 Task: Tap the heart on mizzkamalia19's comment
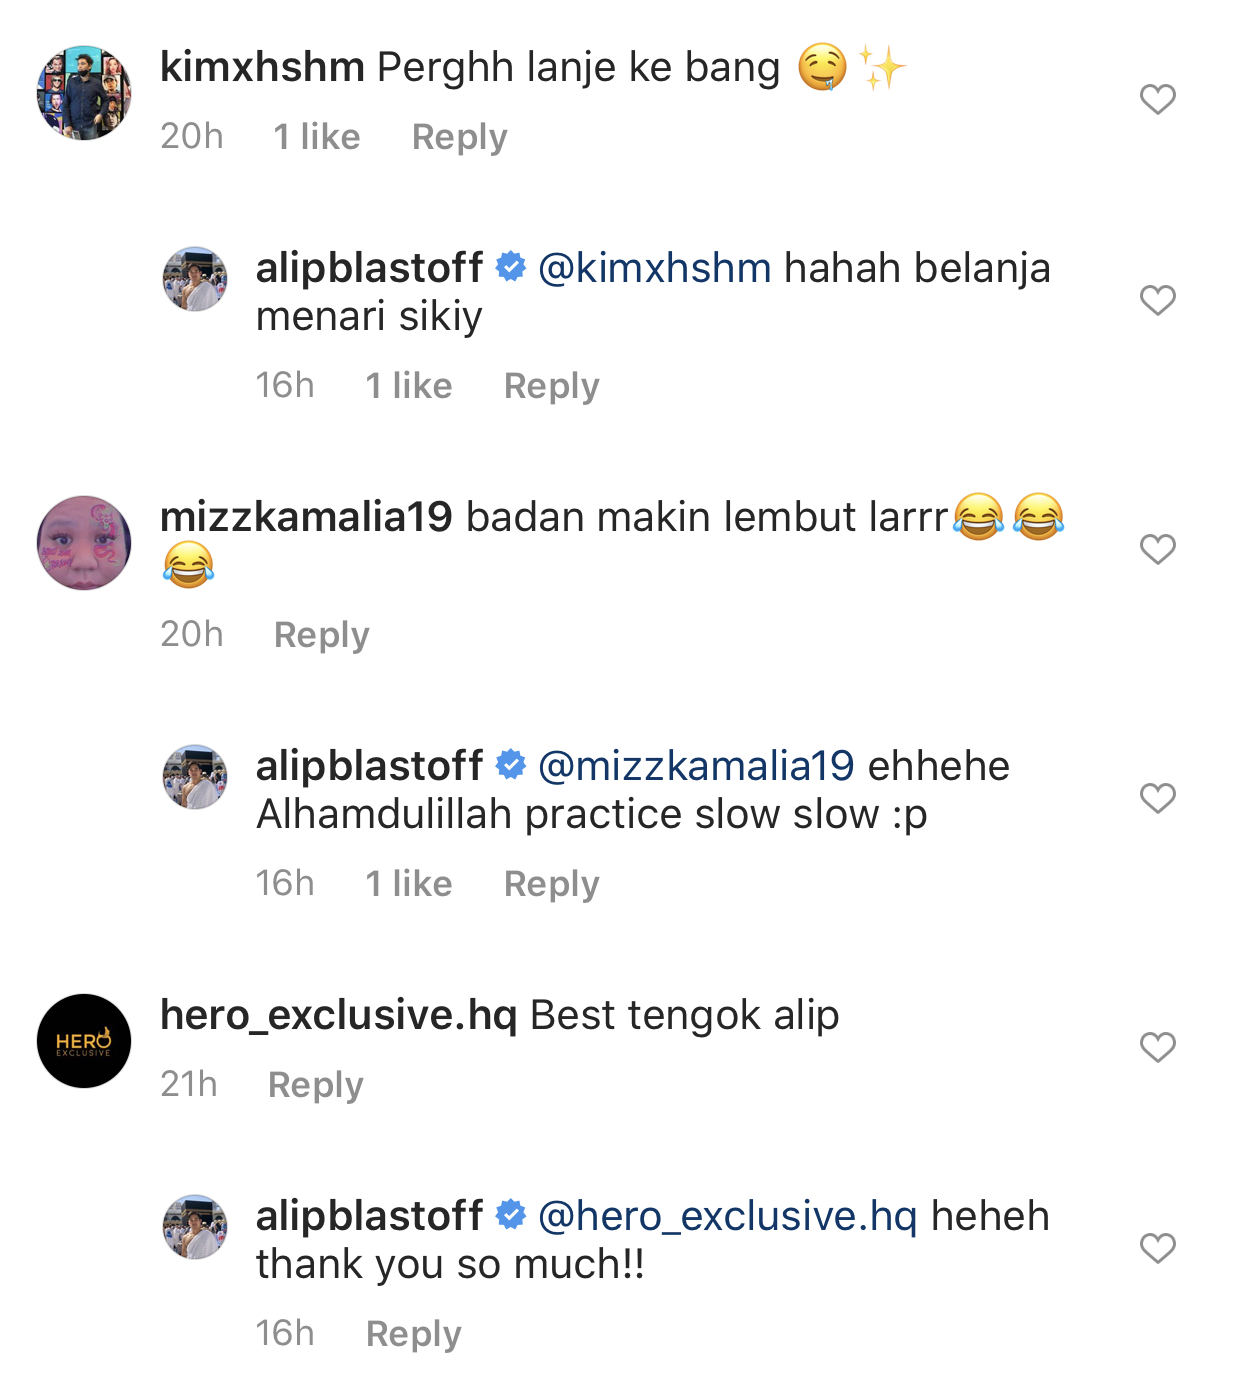point(1157,549)
